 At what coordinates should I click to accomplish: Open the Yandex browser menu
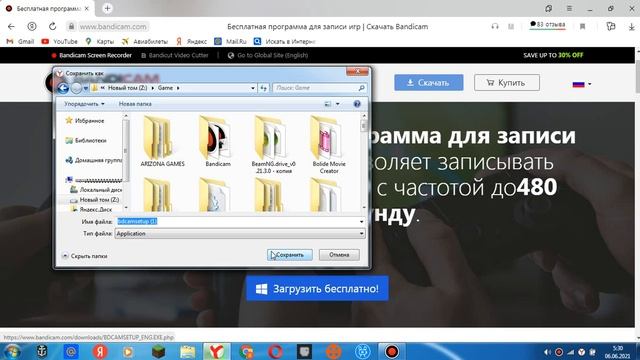pyautogui.click(x=569, y=8)
